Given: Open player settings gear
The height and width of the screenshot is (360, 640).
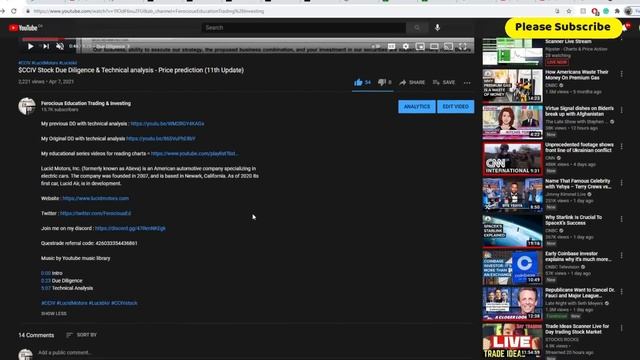Looking at the screenshot, I should (x=406, y=47).
